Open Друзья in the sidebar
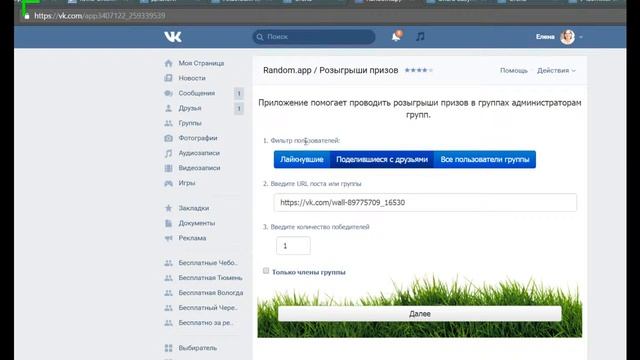This screenshot has height=360, width=640. 190,108
